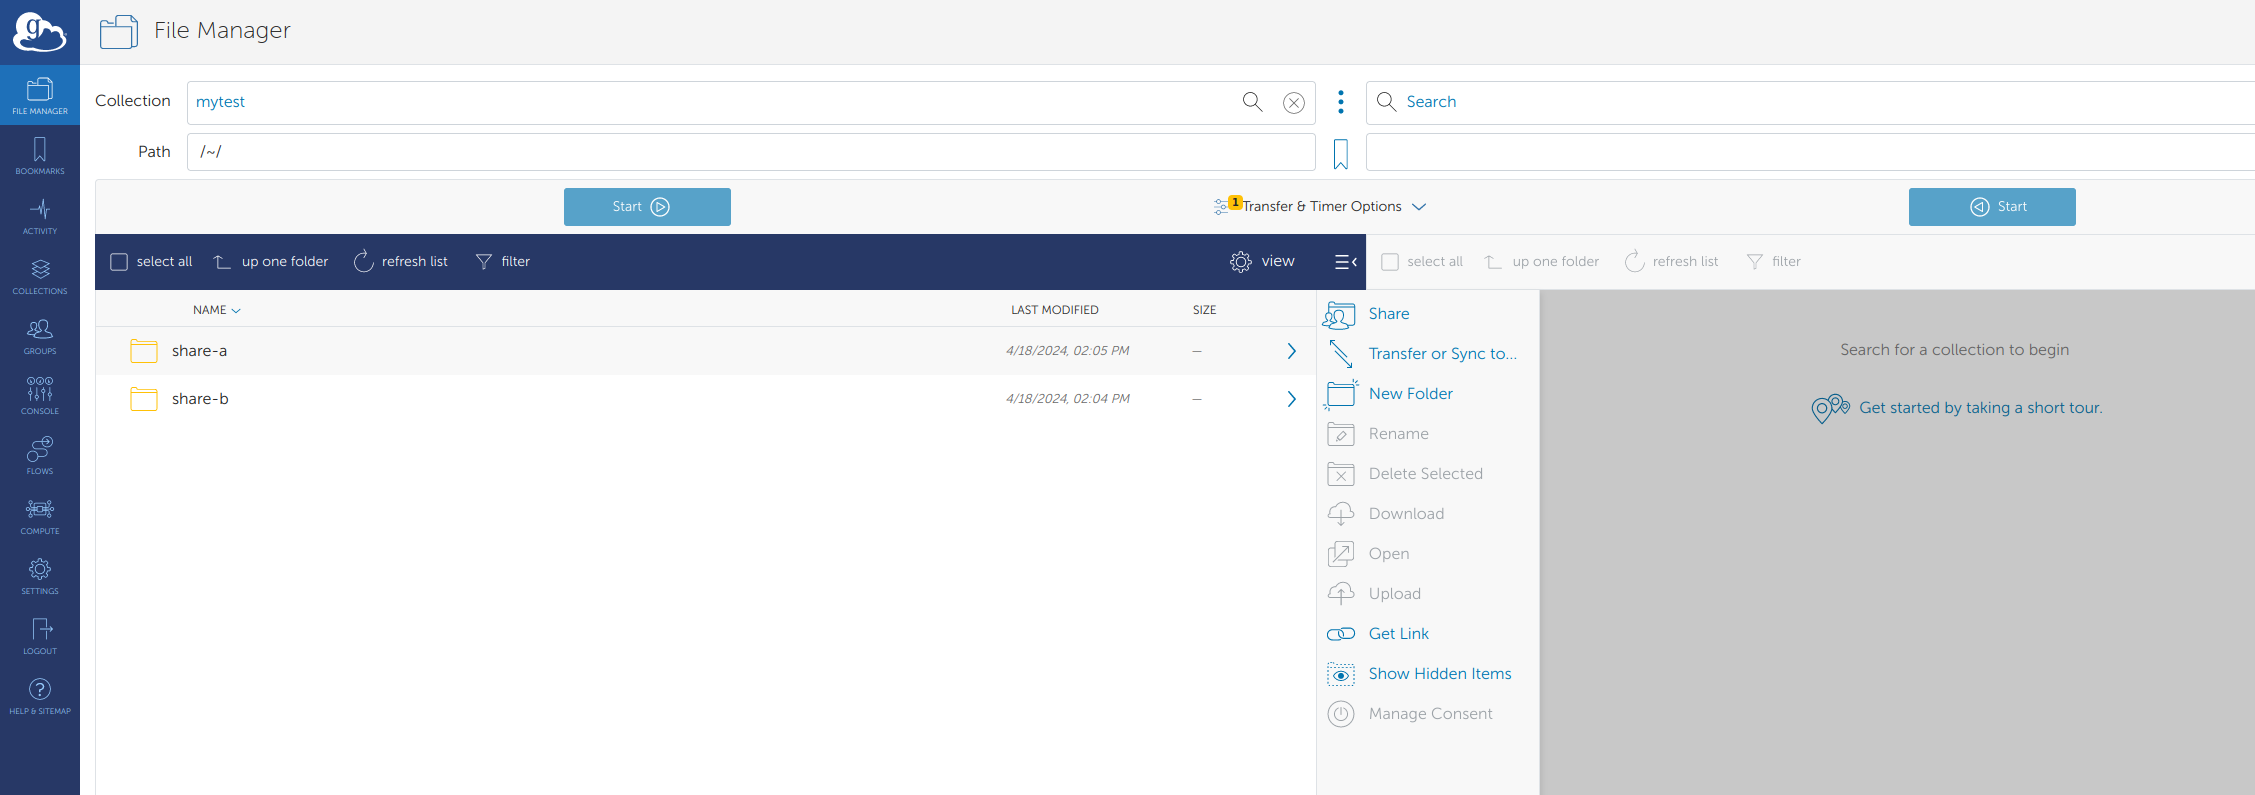Clear the mytest collection field
This screenshot has height=795, width=2255.
(1294, 102)
